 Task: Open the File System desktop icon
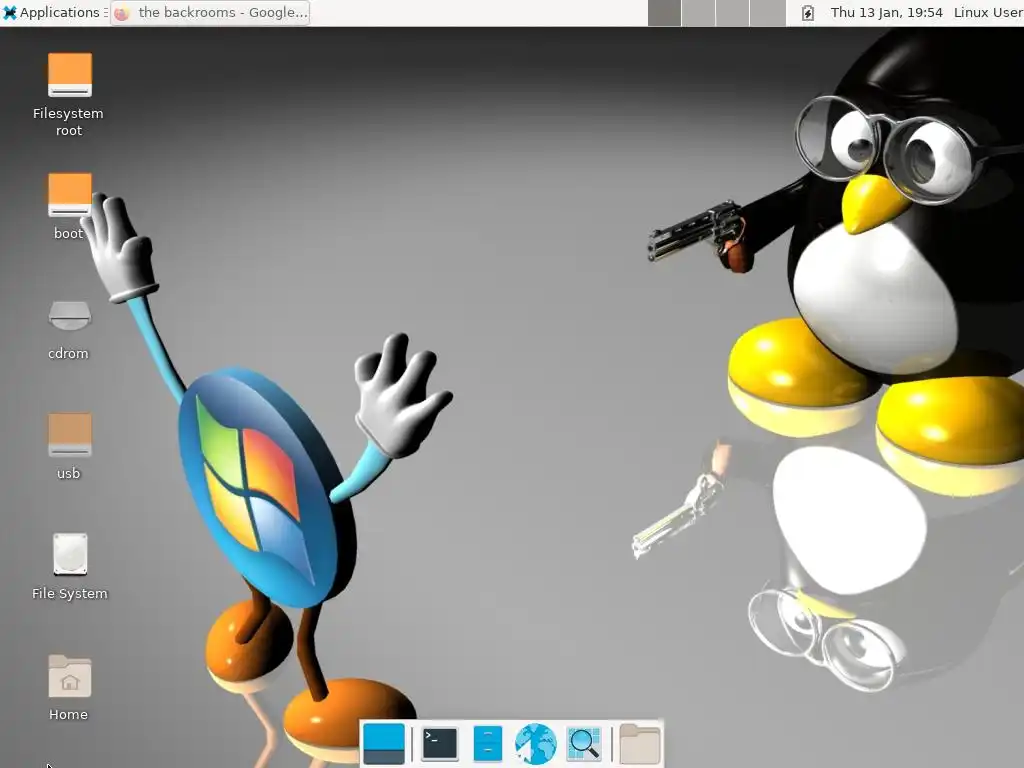pyautogui.click(x=69, y=554)
